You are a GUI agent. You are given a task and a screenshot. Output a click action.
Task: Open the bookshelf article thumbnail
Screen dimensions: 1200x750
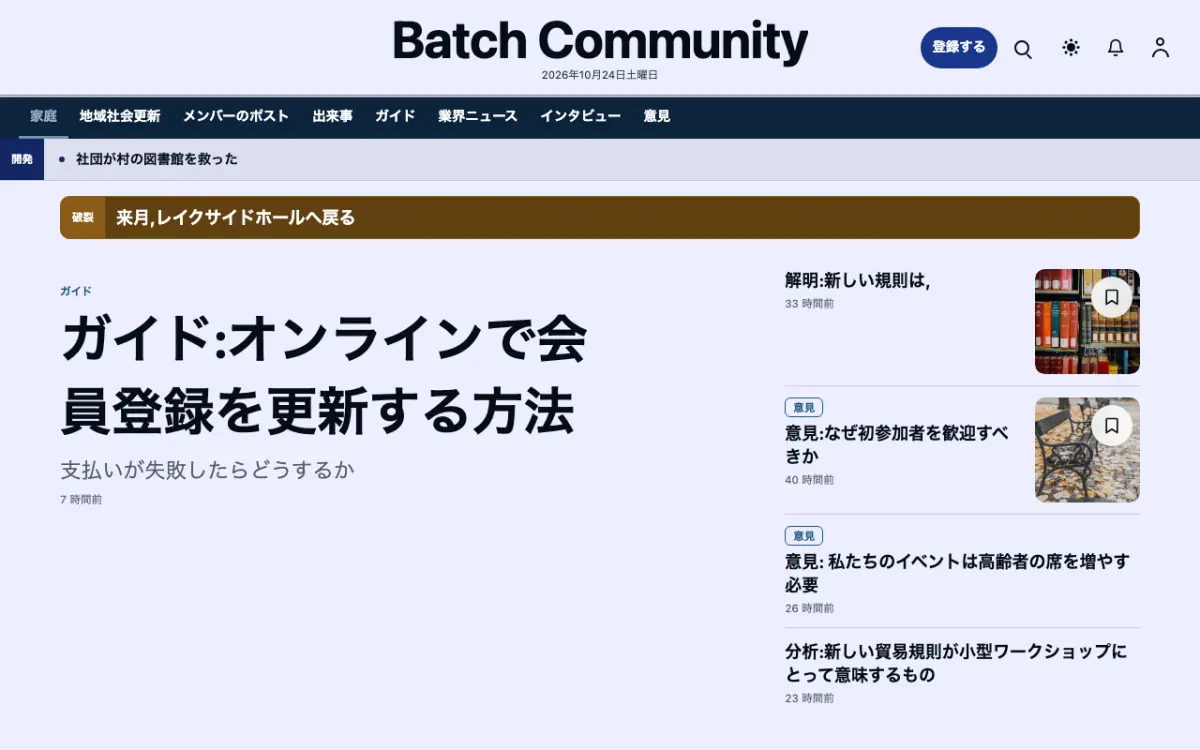coord(1087,321)
